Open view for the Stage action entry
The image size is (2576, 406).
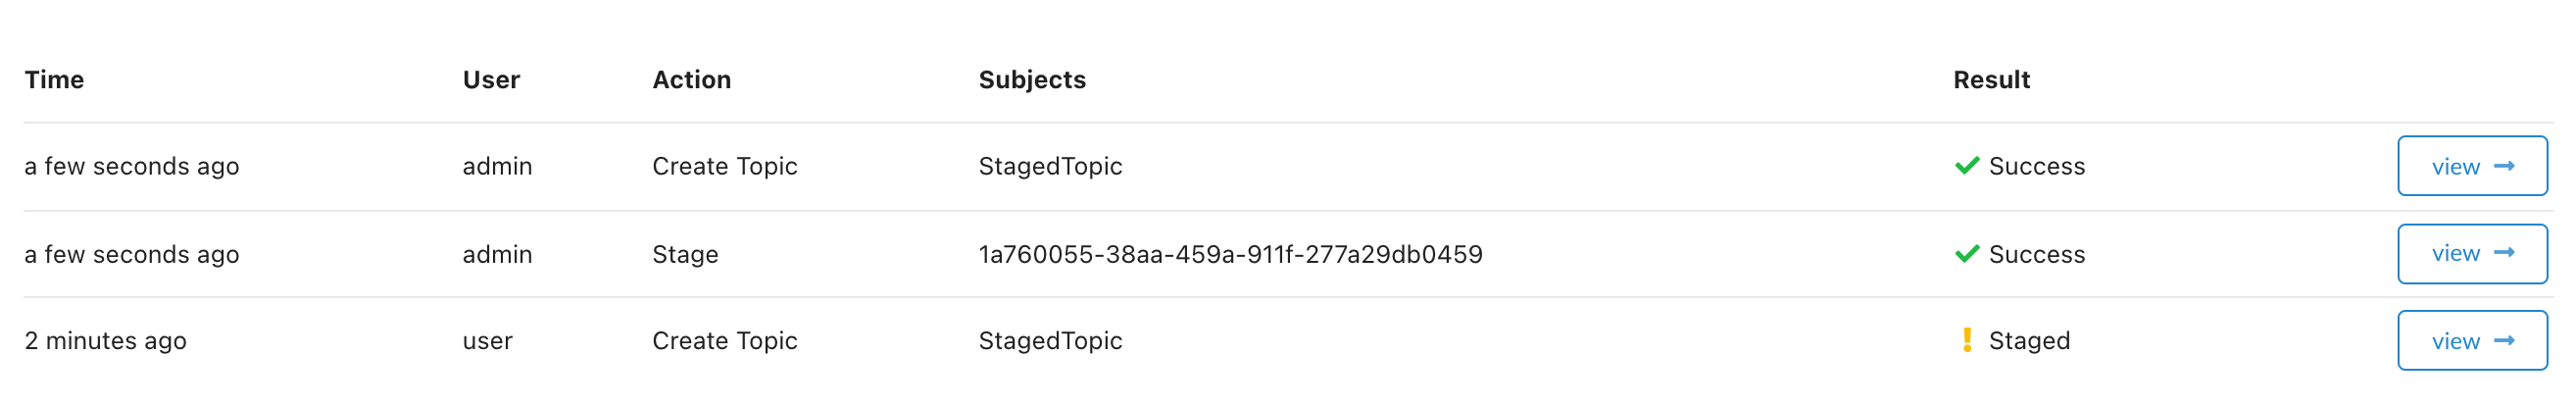coord(2471,254)
